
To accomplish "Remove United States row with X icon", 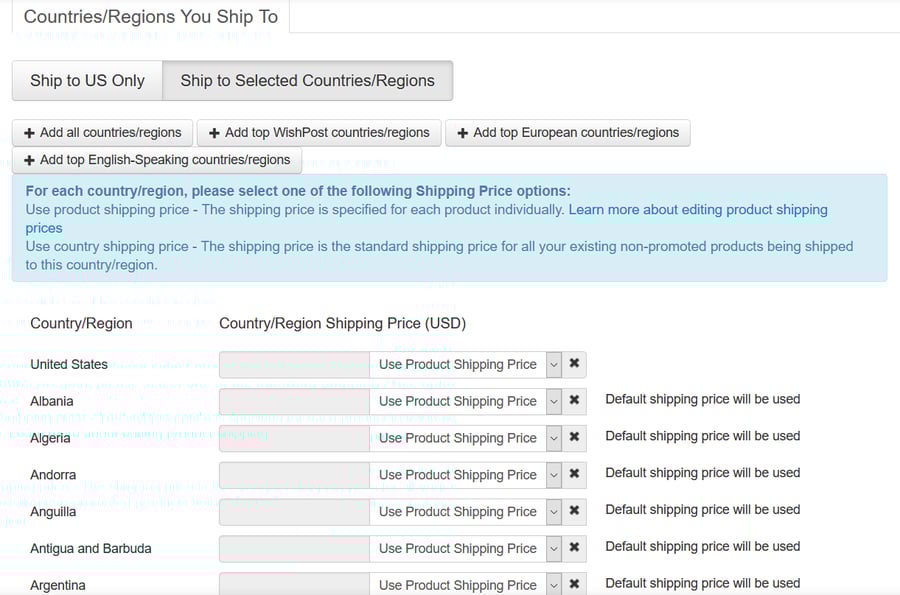I will [x=574, y=364].
